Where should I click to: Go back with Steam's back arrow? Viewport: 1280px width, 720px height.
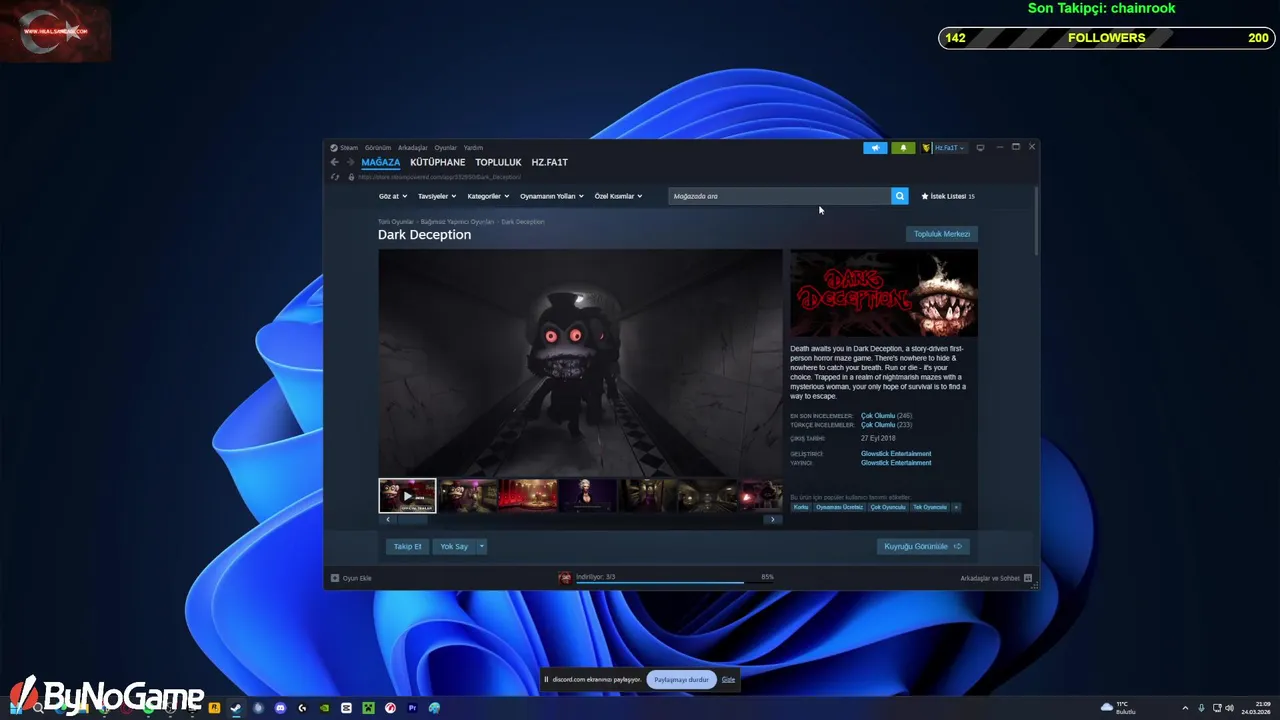click(335, 162)
